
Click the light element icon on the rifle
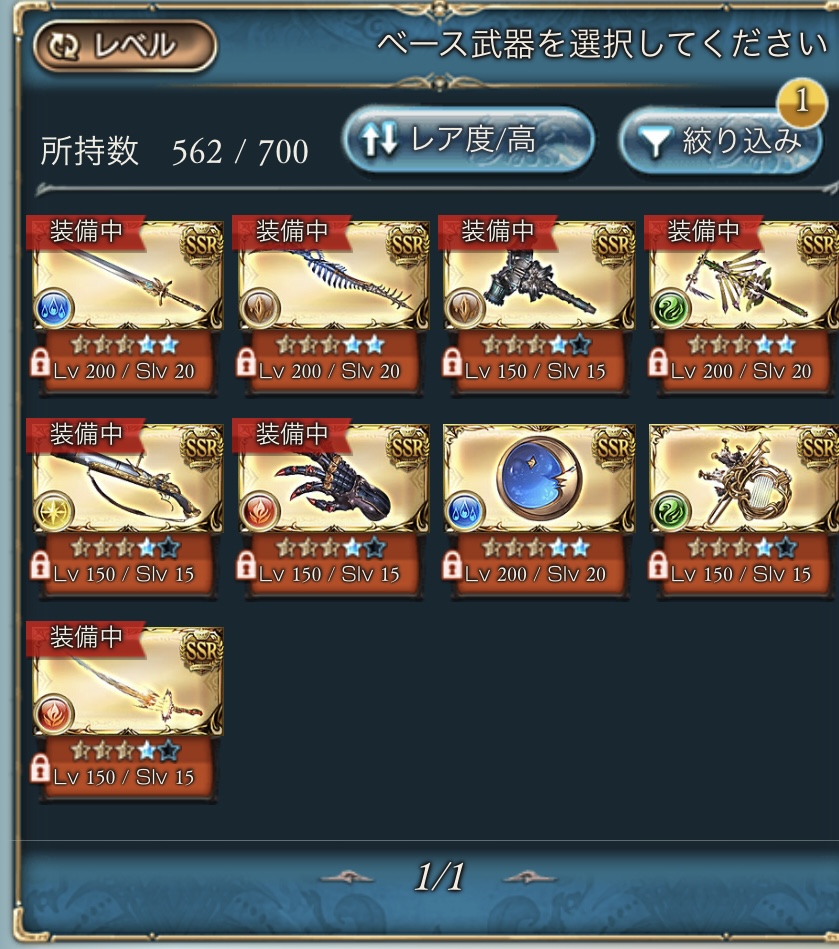[54, 511]
